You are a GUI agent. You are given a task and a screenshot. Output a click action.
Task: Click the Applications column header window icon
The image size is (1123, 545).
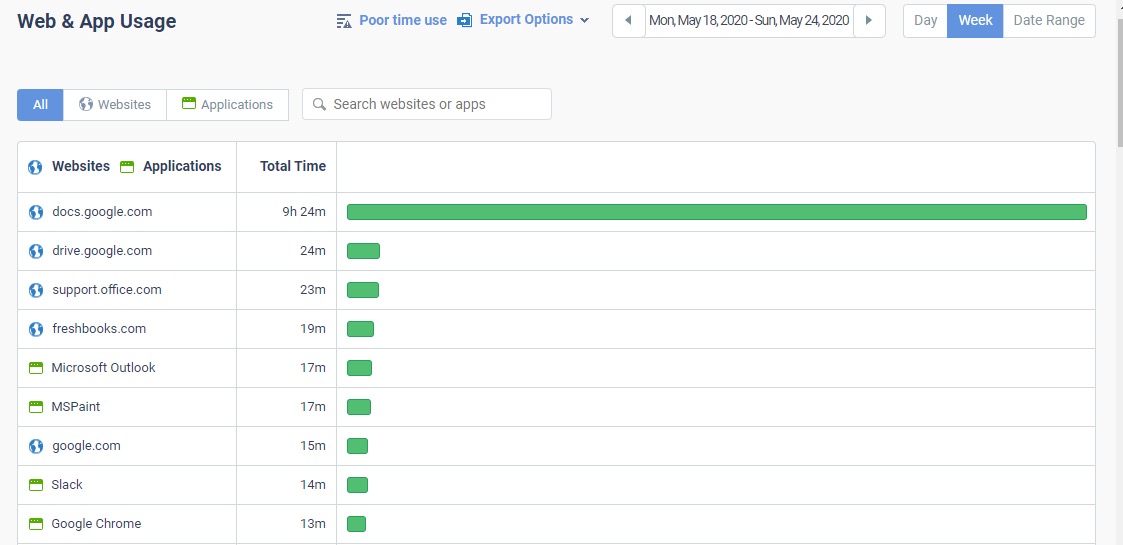tap(127, 167)
